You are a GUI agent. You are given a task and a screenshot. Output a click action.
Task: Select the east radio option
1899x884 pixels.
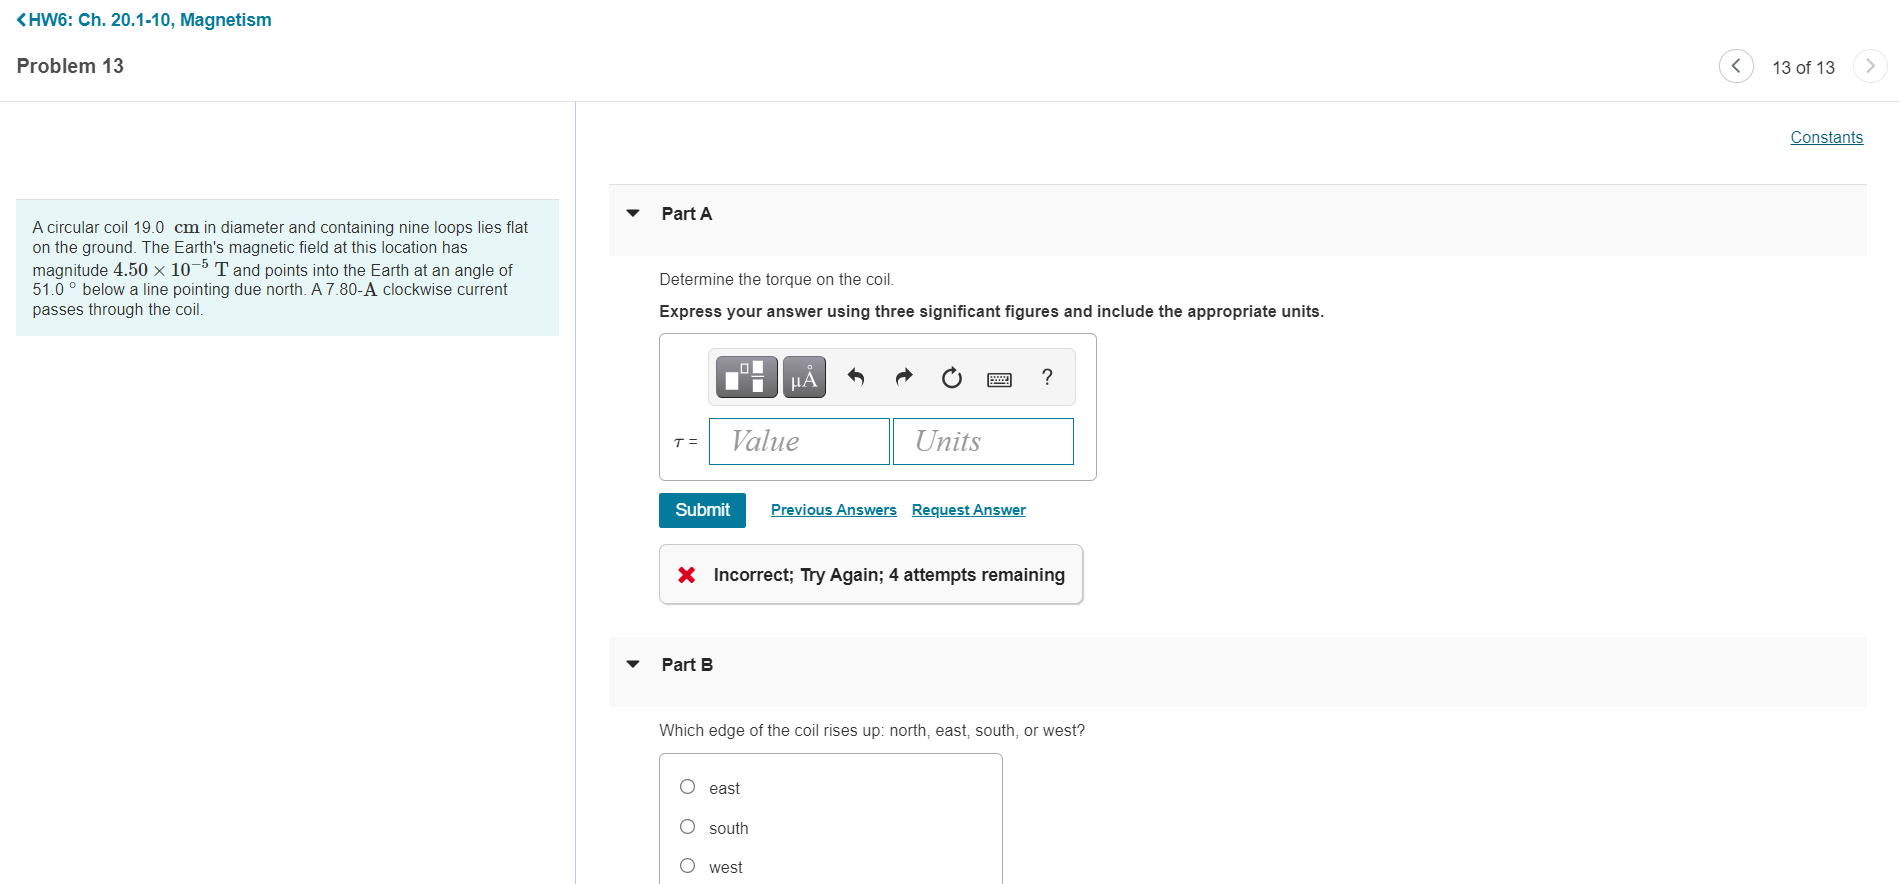(687, 787)
